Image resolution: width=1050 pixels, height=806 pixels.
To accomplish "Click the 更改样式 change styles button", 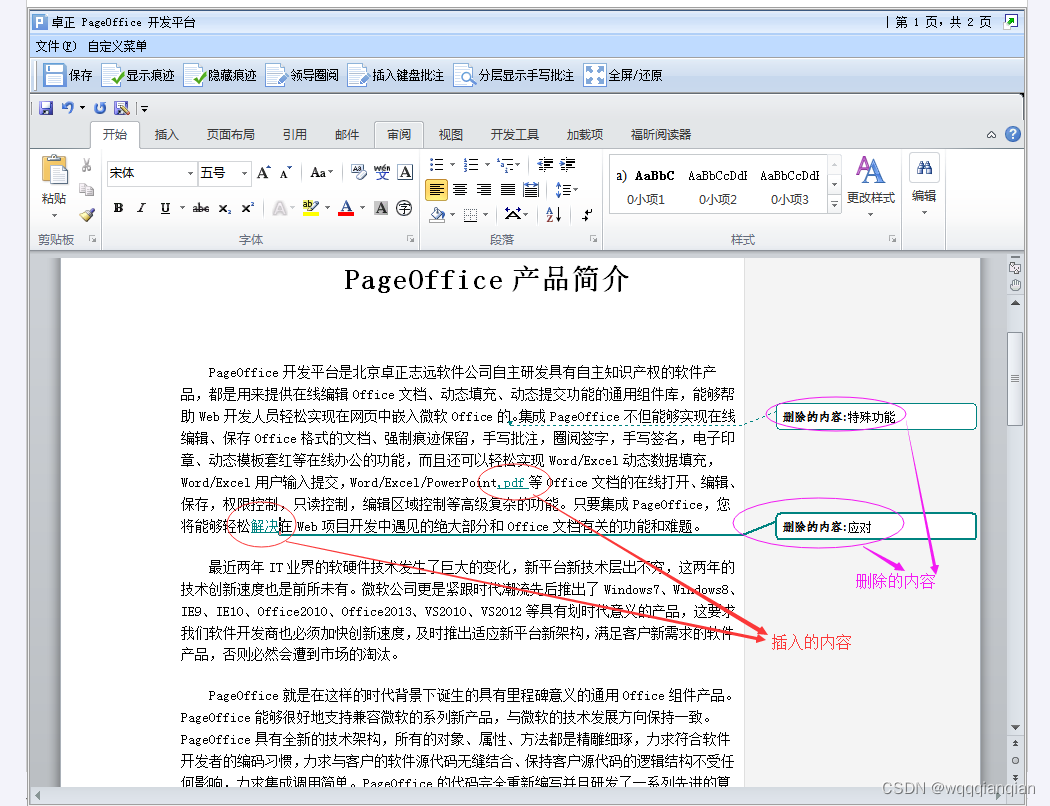I will [x=871, y=187].
